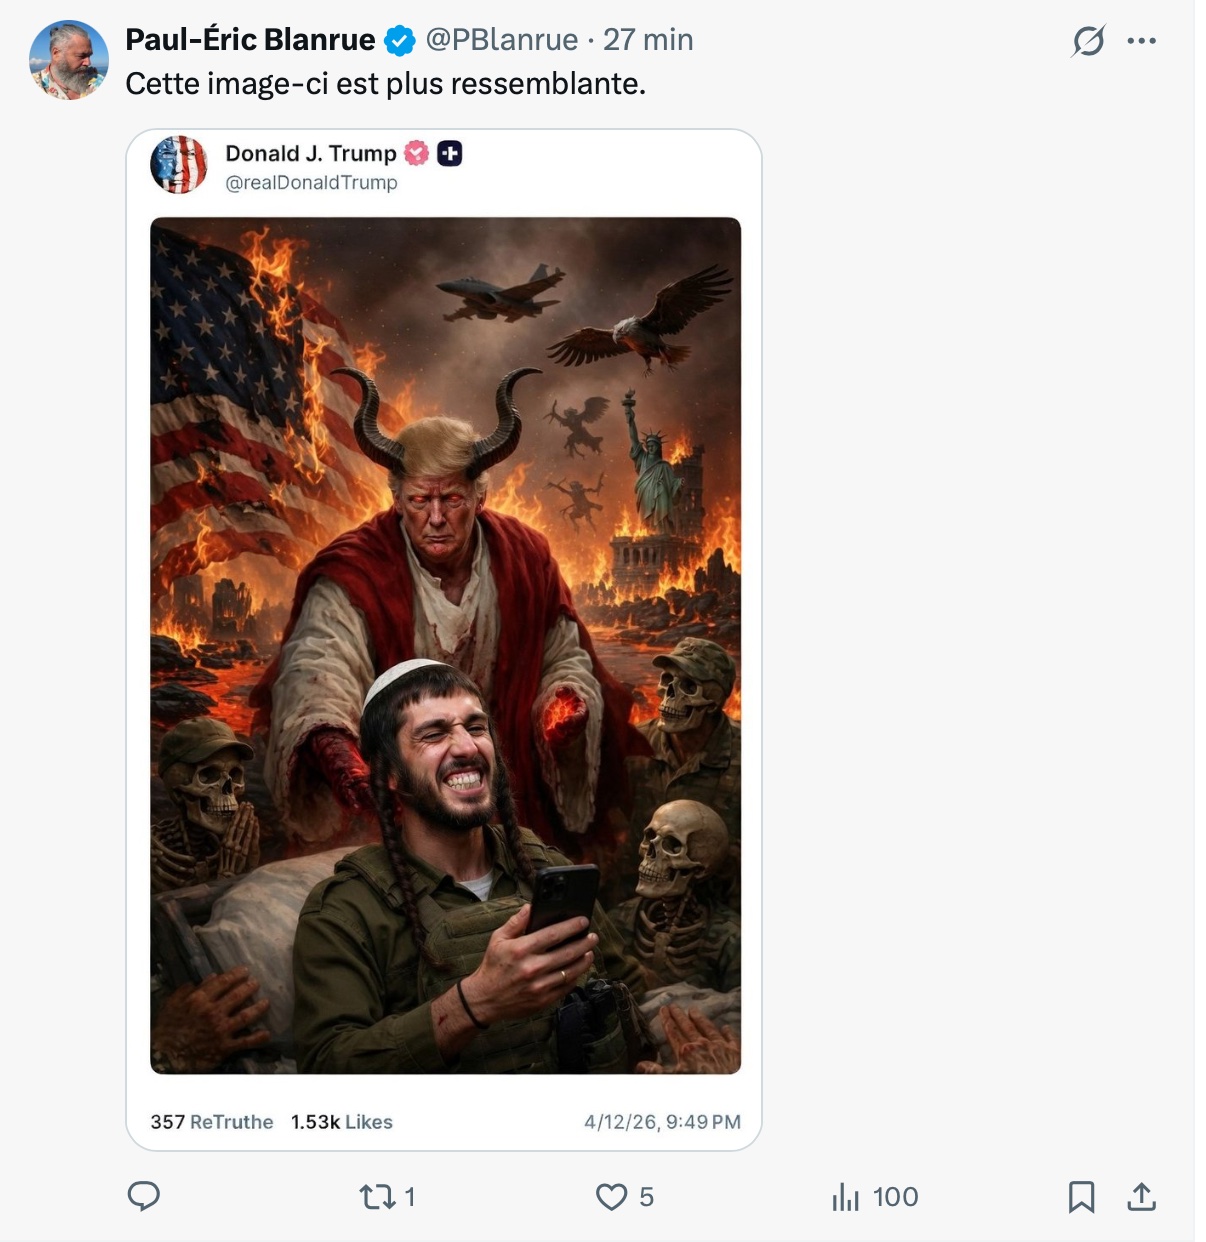1206x1242 pixels.
Task: Click the 27 min timestamp
Action: [x=648, y=40]
